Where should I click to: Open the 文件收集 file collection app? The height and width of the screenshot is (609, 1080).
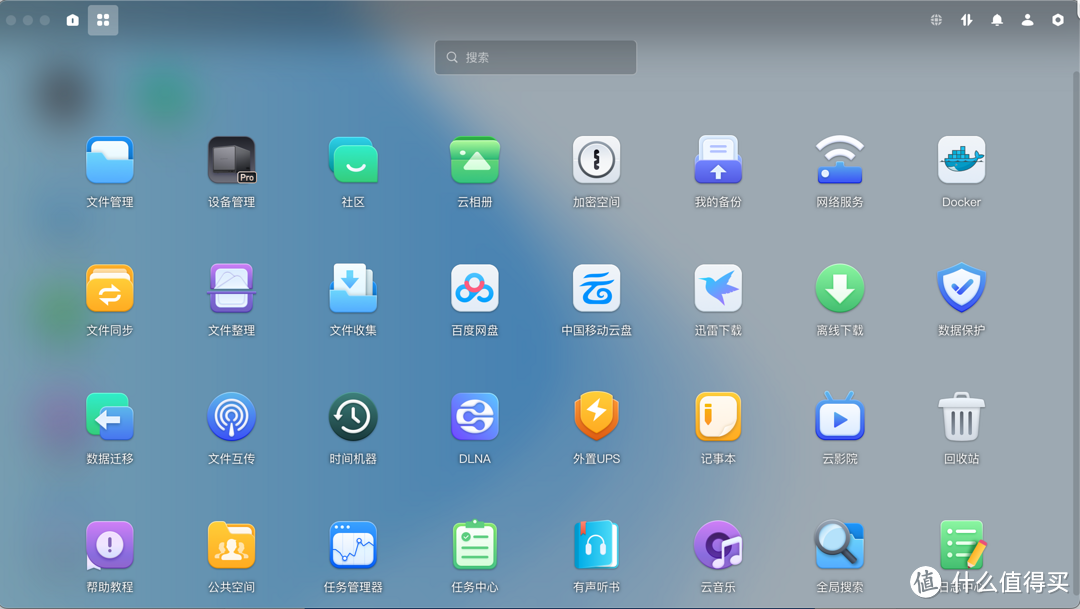tap(353, 289)
